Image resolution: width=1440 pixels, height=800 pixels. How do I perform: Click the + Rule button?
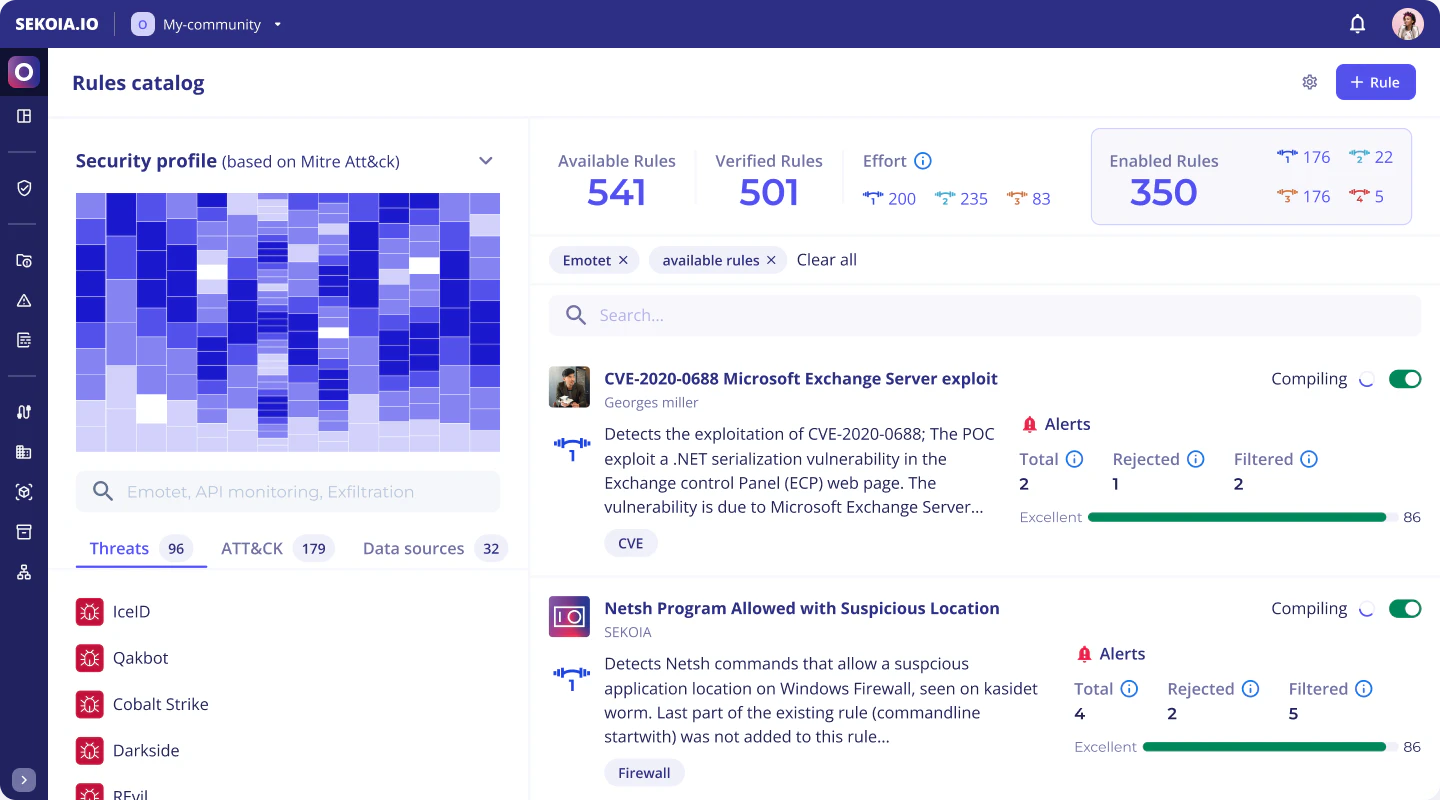1376,82
